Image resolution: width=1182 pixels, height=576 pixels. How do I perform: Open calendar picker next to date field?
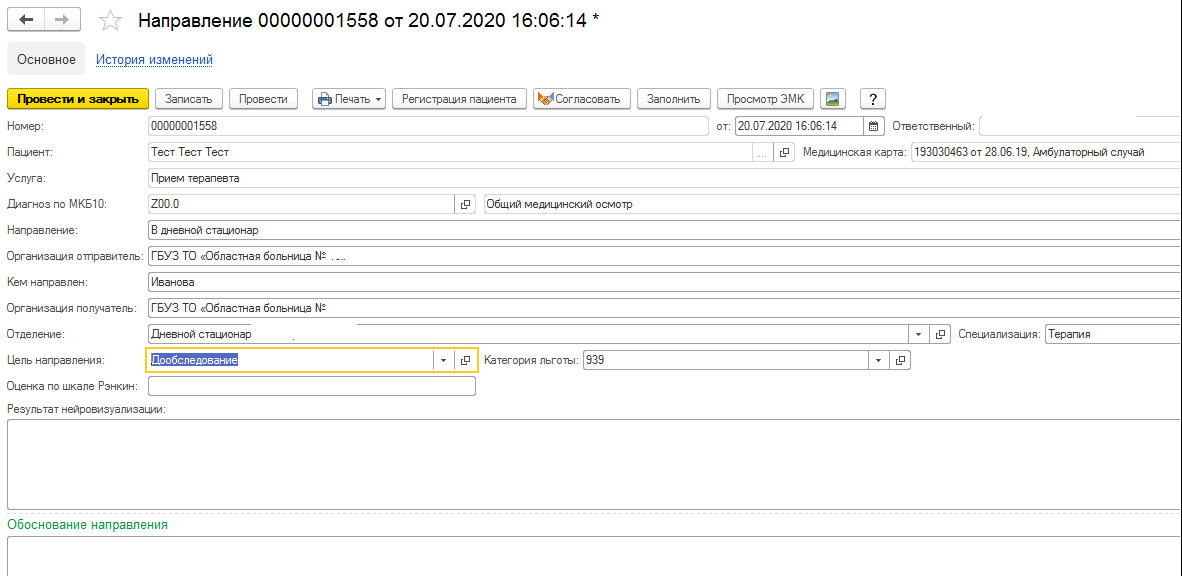[x=873, y=126]
